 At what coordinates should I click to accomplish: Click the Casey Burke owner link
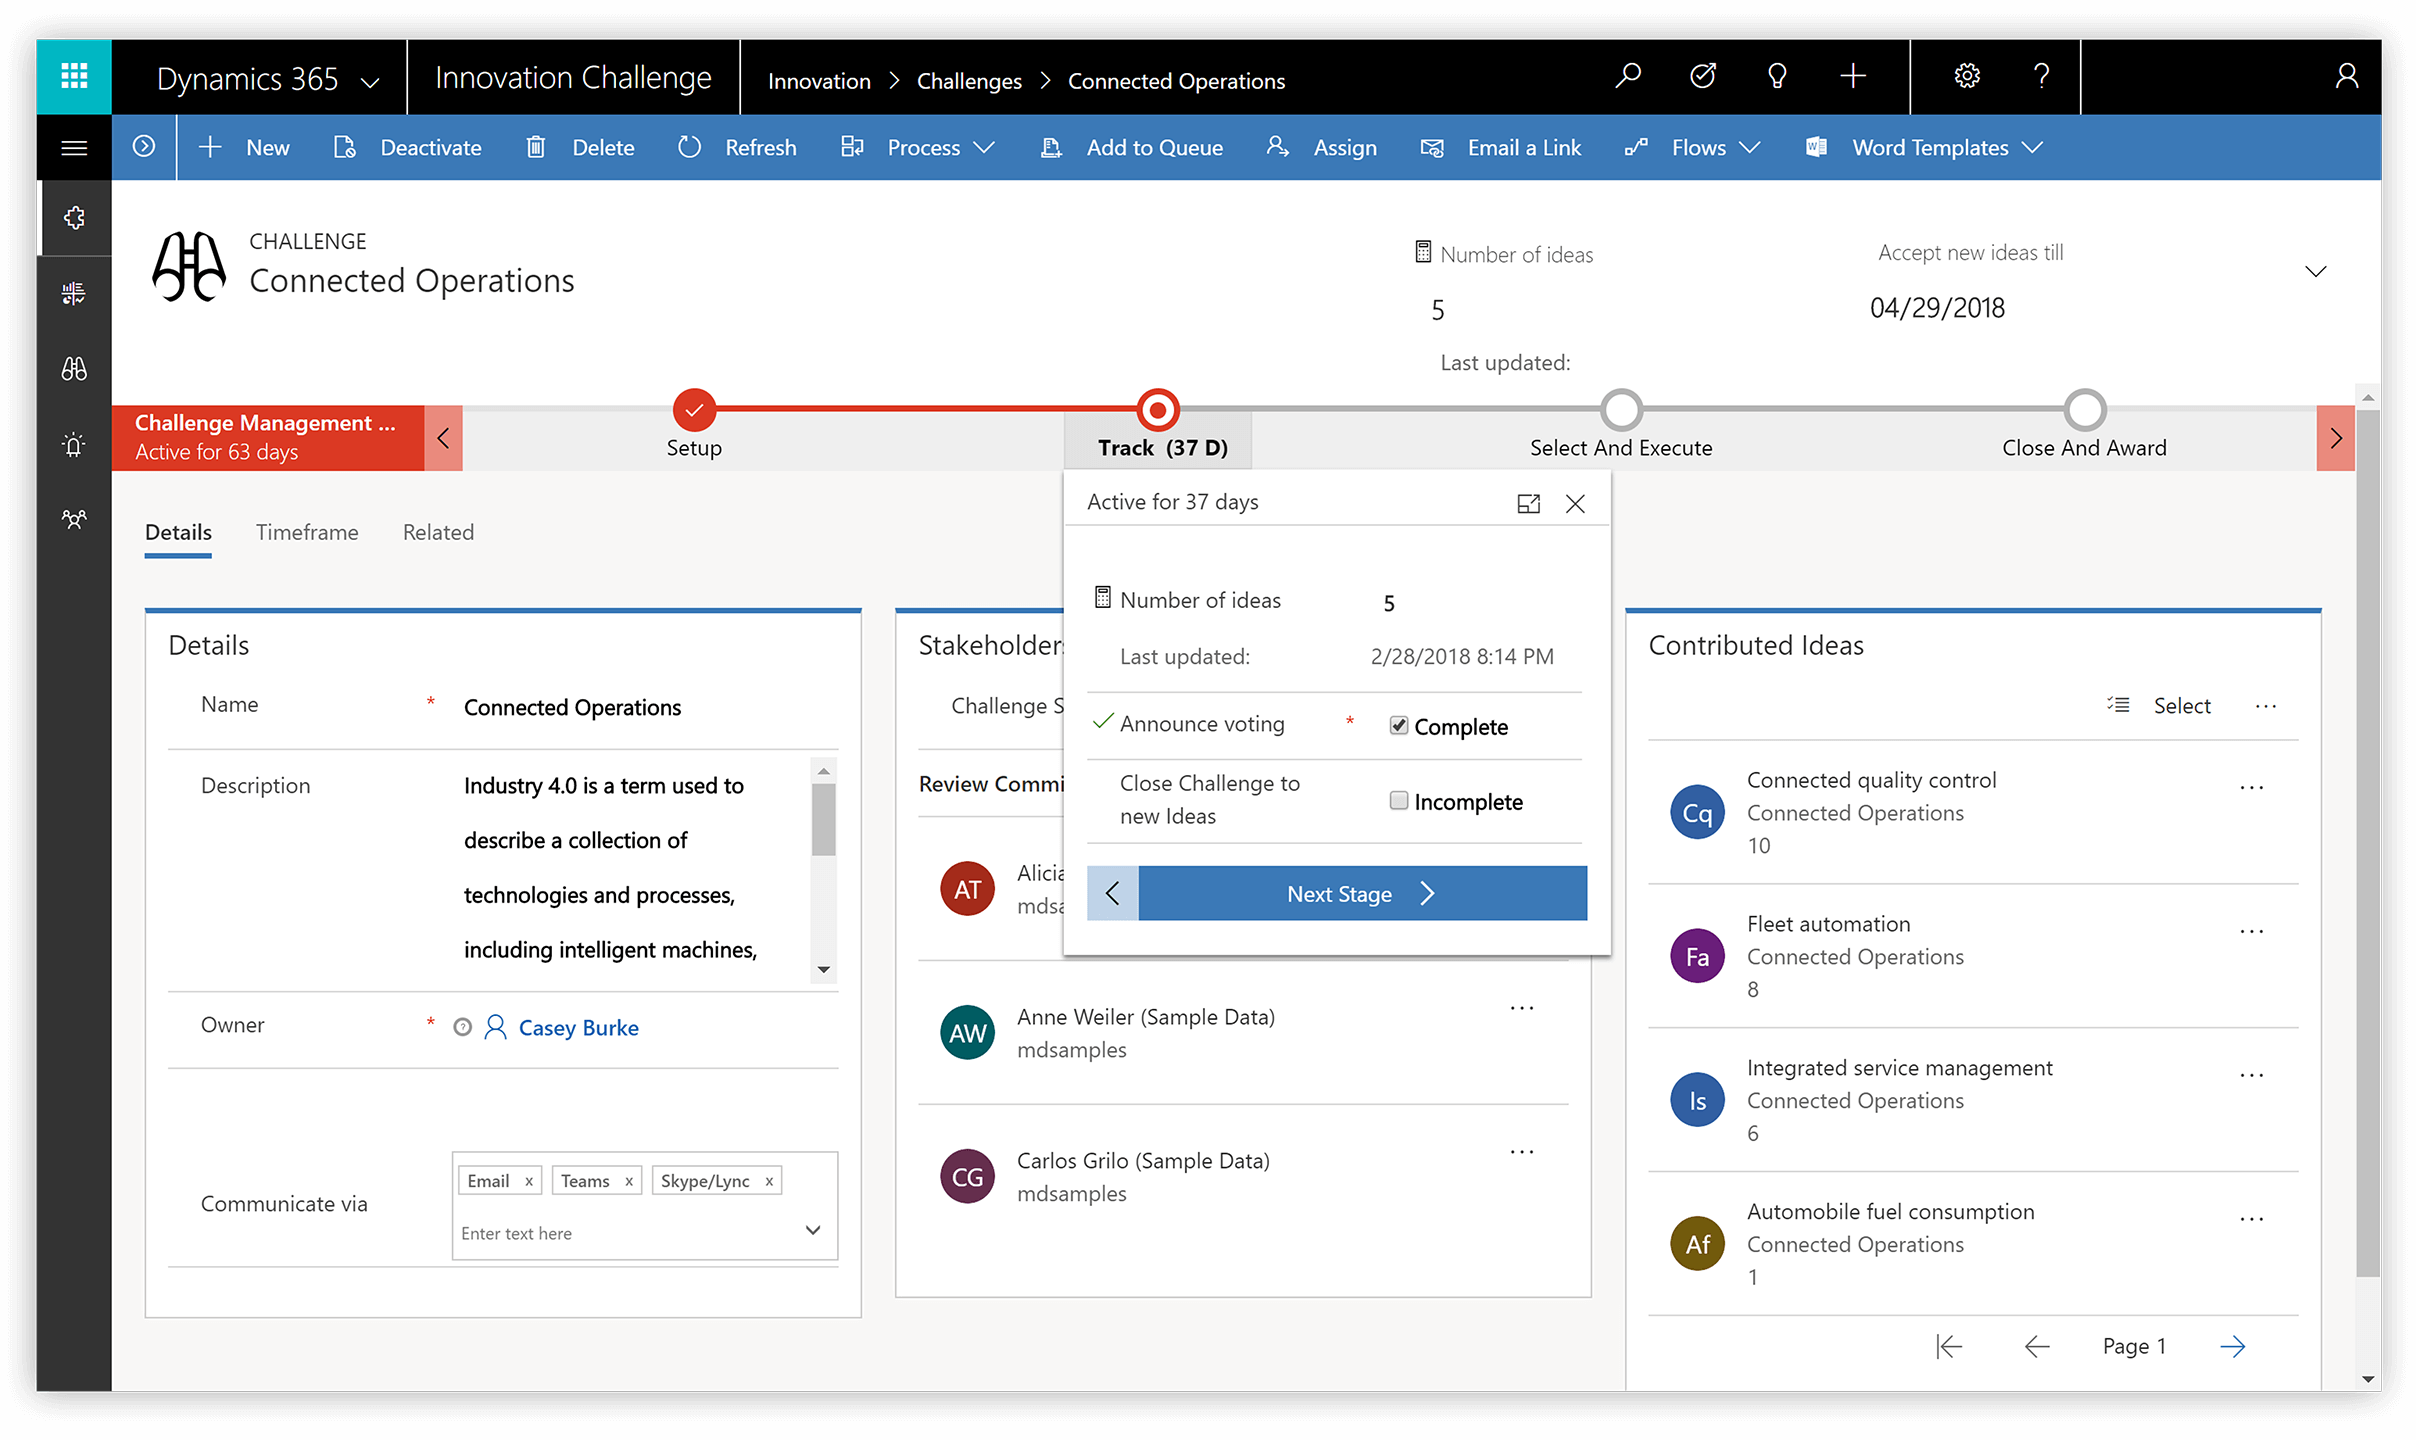pos(577,1027)
